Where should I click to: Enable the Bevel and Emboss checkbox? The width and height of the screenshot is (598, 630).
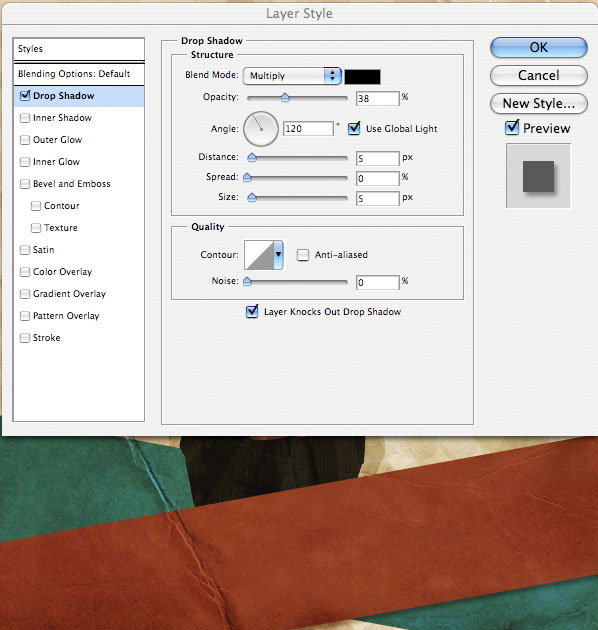click(x=25, y=184)
